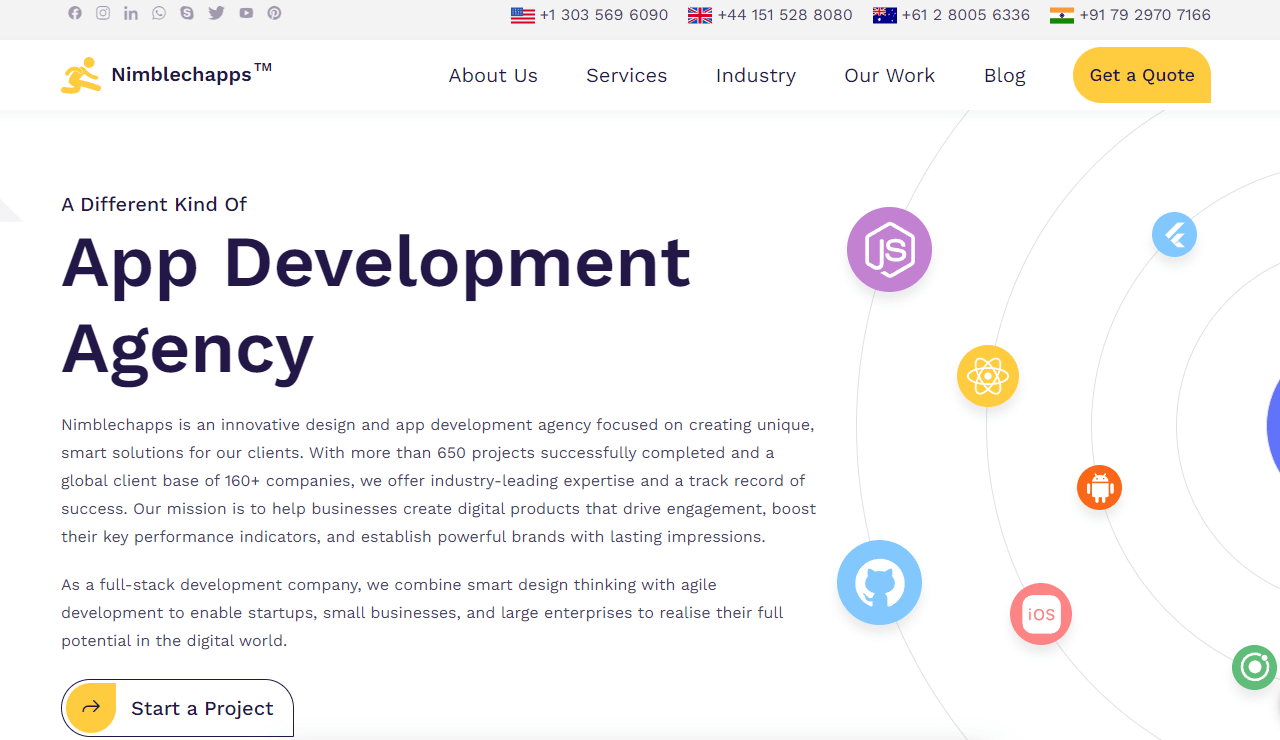Visit the LinkedIn profile icon

(x=131, y=13)
